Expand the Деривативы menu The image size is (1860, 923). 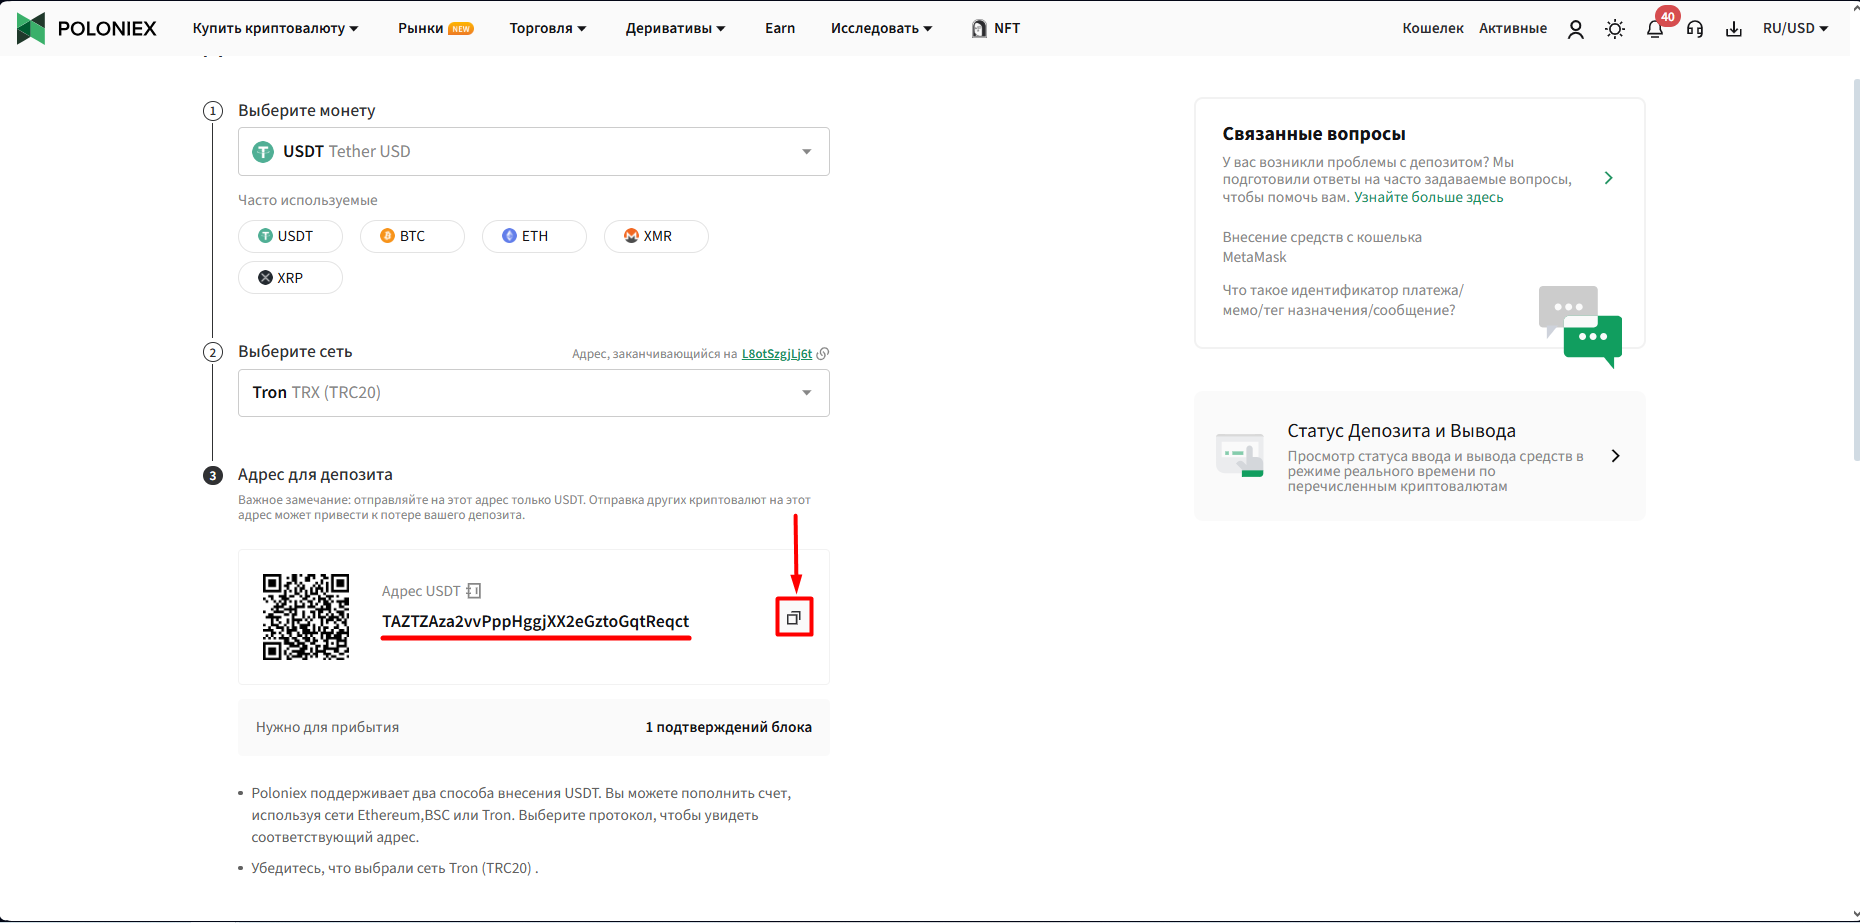click(675, 28)
